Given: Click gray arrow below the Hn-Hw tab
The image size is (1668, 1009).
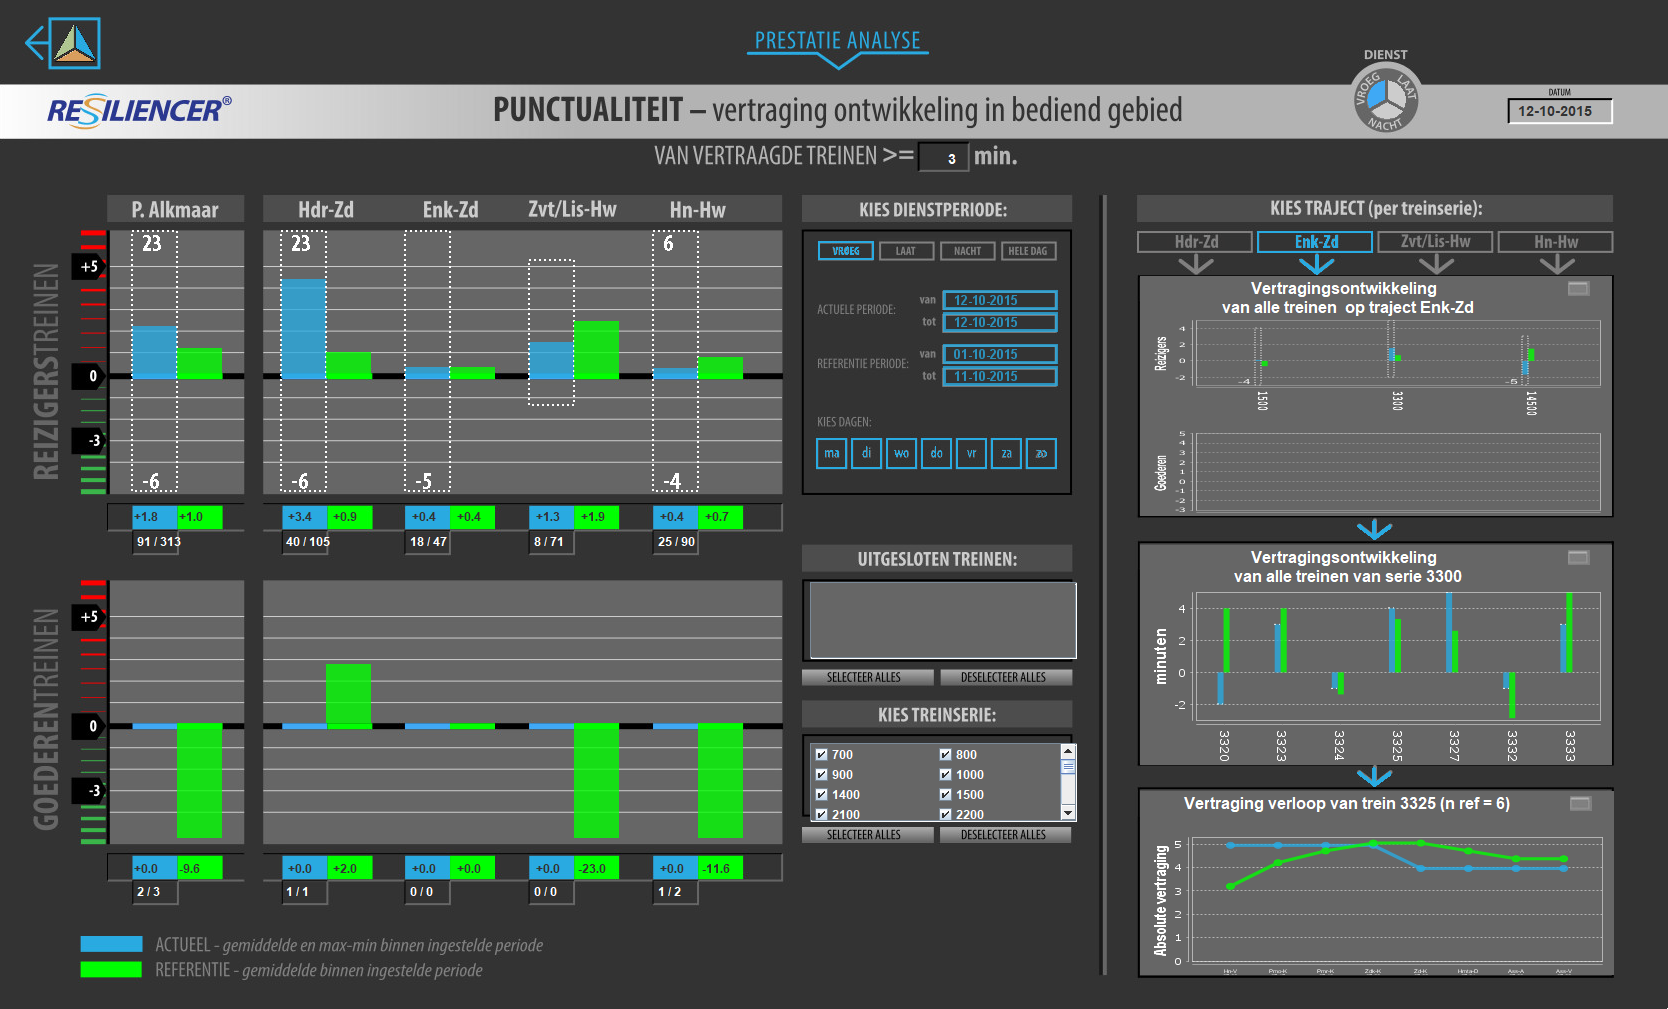Looking at the screenshot, I should pos(1556,265).
